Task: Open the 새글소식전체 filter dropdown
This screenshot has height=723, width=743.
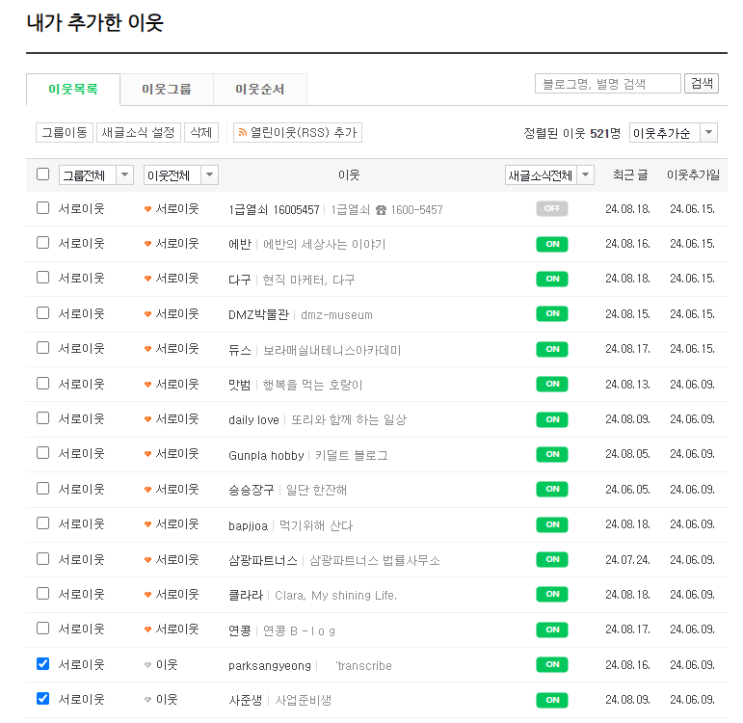Action: [x=549, y=175]
